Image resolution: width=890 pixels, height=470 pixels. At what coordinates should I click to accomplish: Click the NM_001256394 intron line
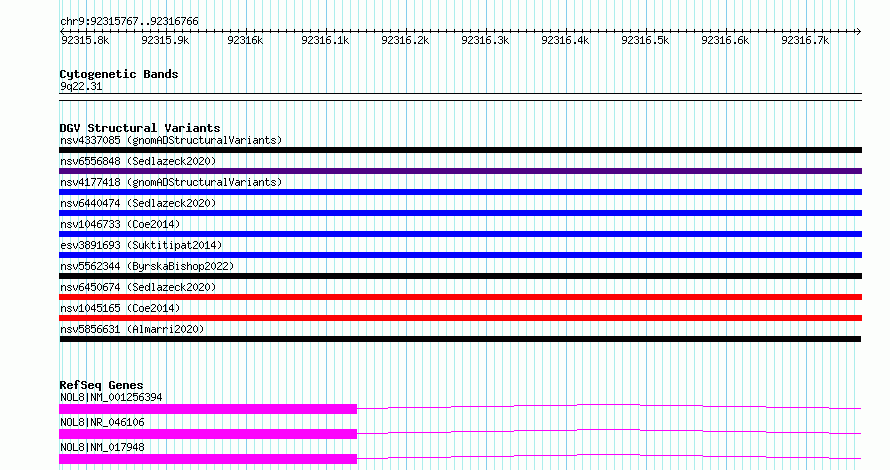pyautogui.click(x=608, y=405)
